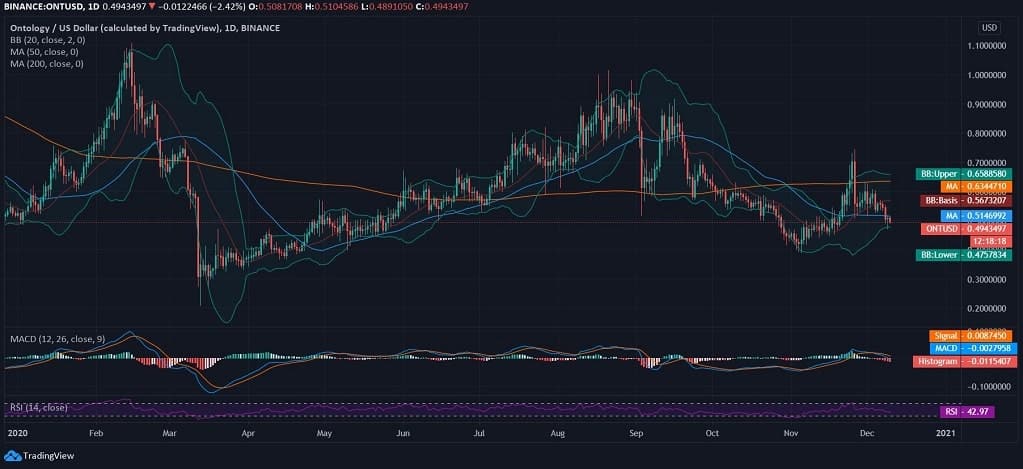
Task: Click the blue MA 0.5146992 price tag
Action: [x=976, y=215]
